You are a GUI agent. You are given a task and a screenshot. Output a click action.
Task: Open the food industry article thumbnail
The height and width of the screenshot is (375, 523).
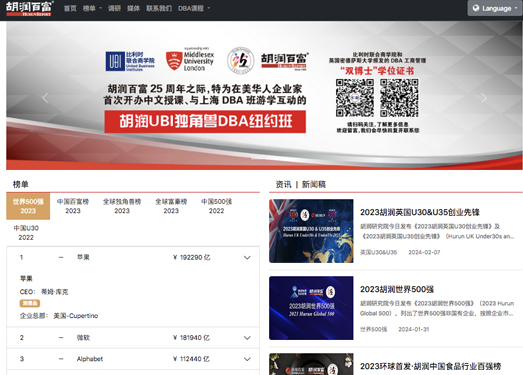(x=311, y=364)
